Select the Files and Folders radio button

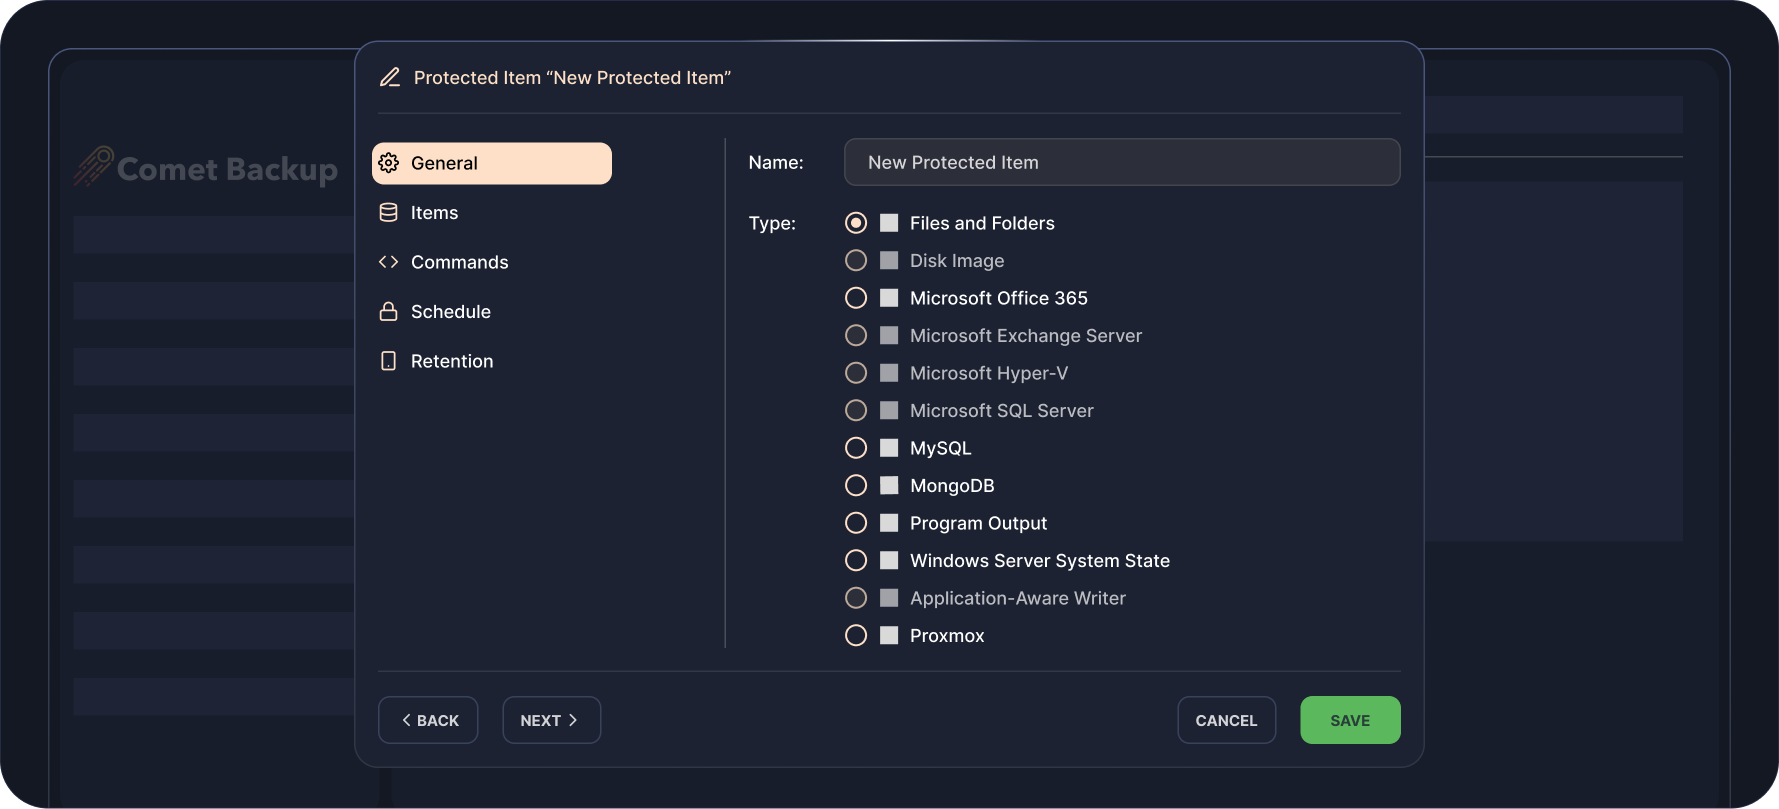pyautogui.click(x=856, y=223)
